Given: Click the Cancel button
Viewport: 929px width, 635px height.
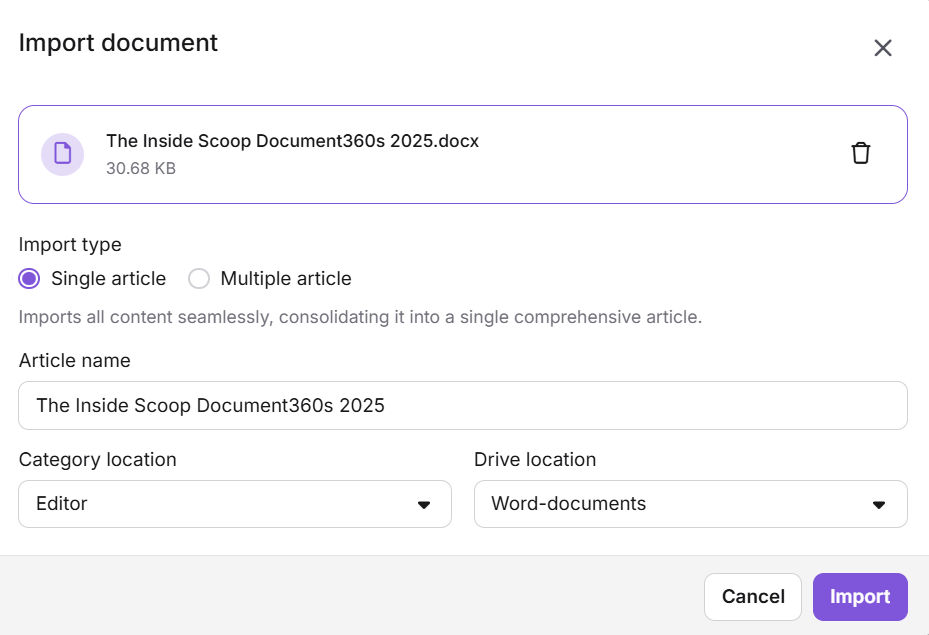Looking at the screenshot, I should click(x=752, y=596).
